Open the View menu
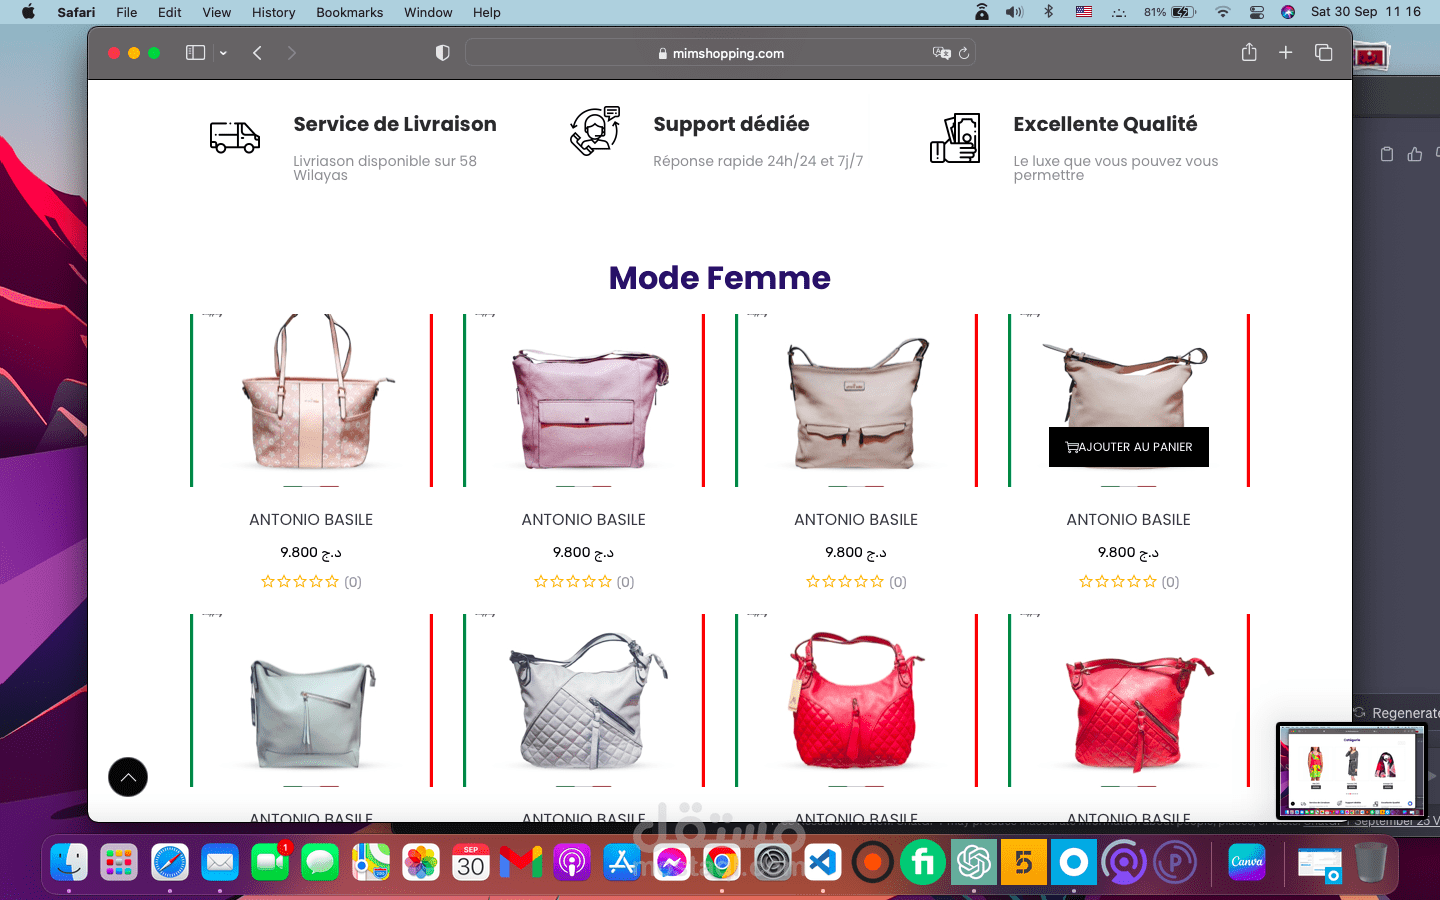 pyautogui.click(x=216, y=12)
